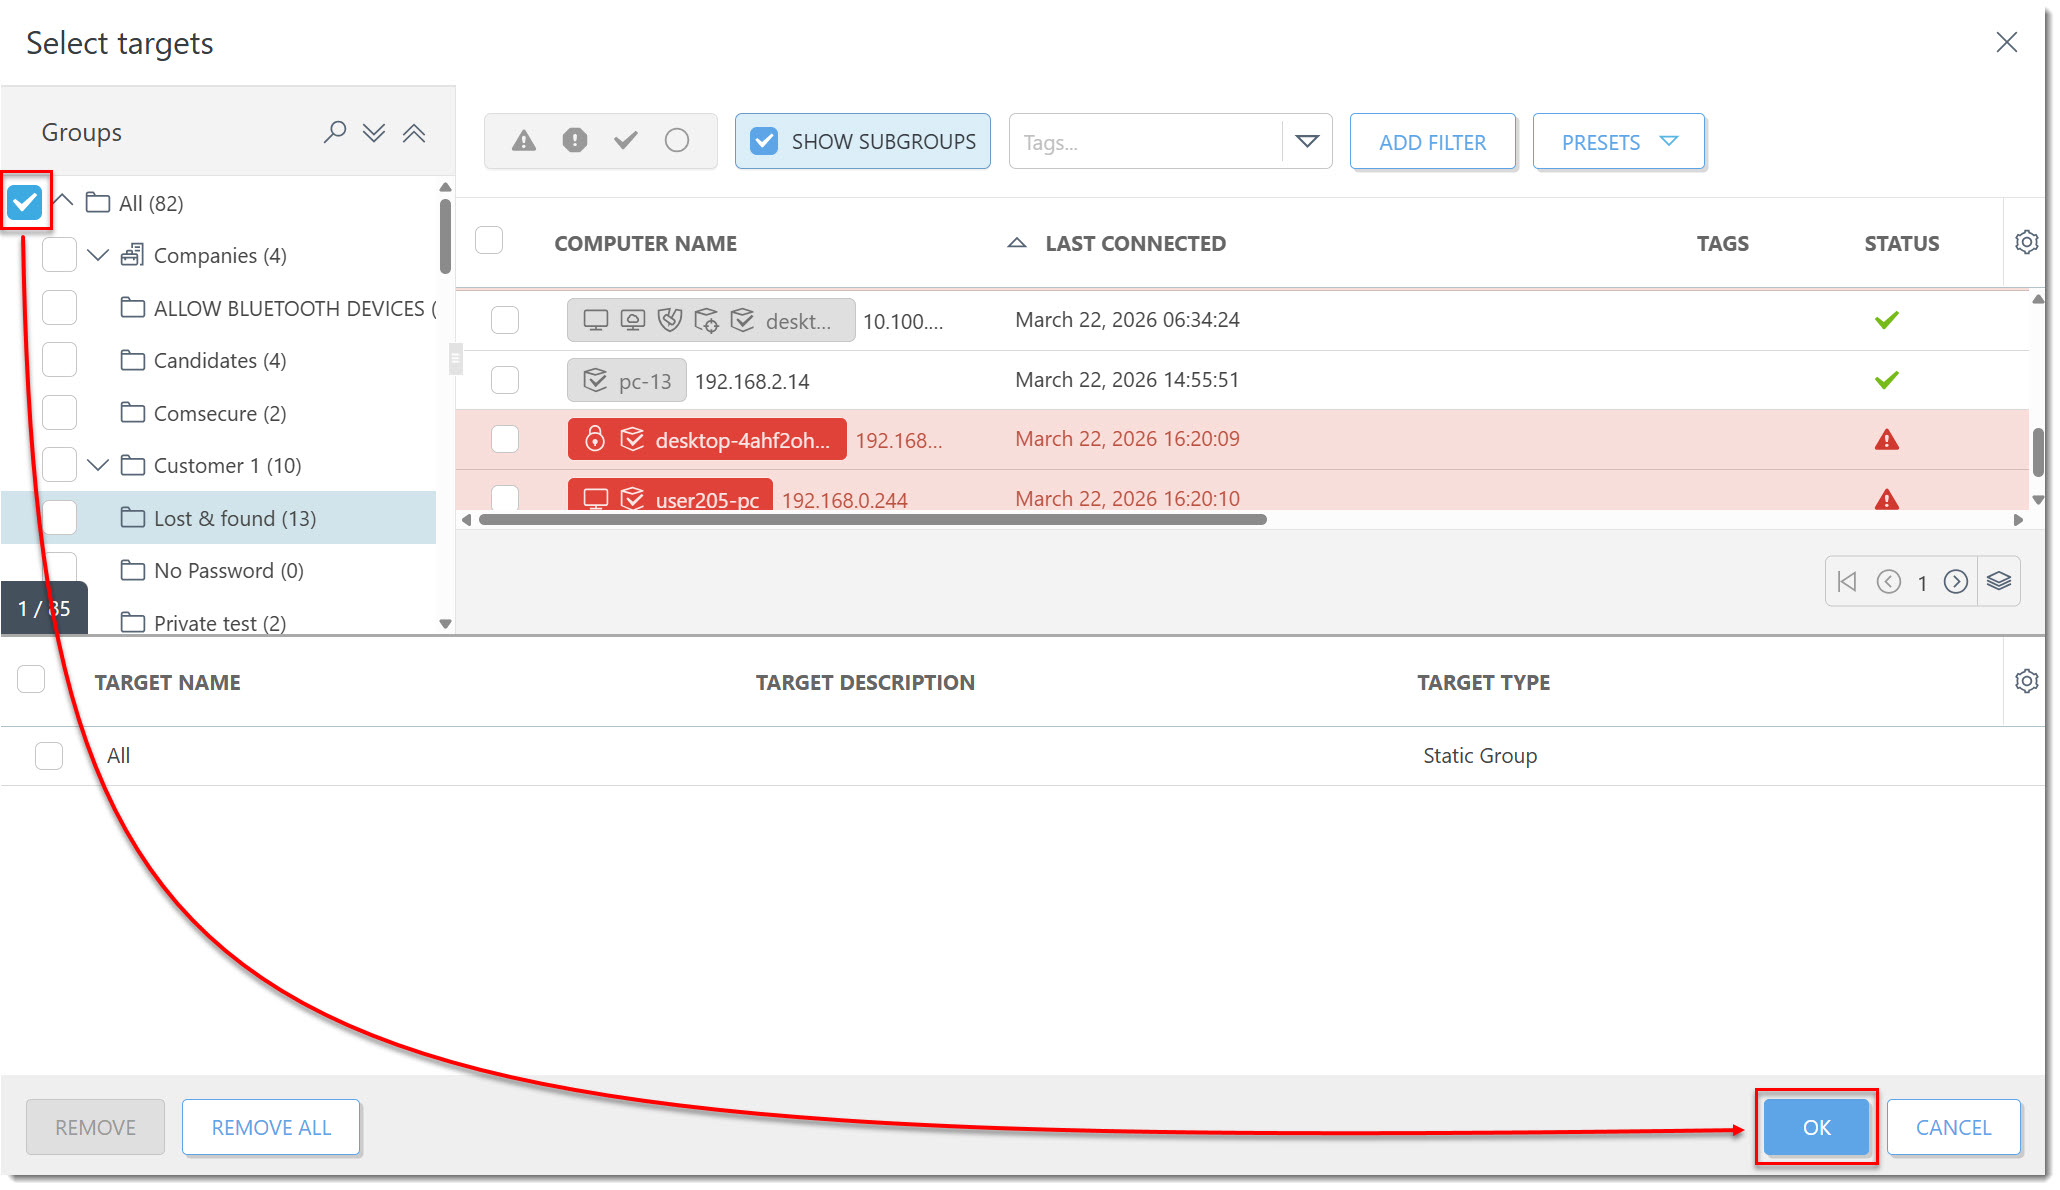
Task: Sort by COMPUTER NAME column header
Action: [x=645, y=243]
